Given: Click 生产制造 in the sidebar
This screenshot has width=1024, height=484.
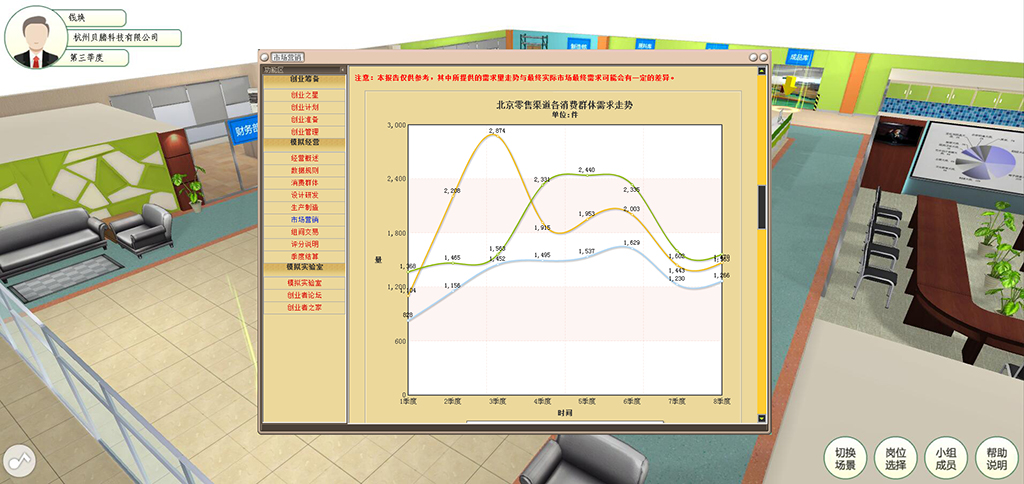Looking at the screenshot, I should coord(304,207).
